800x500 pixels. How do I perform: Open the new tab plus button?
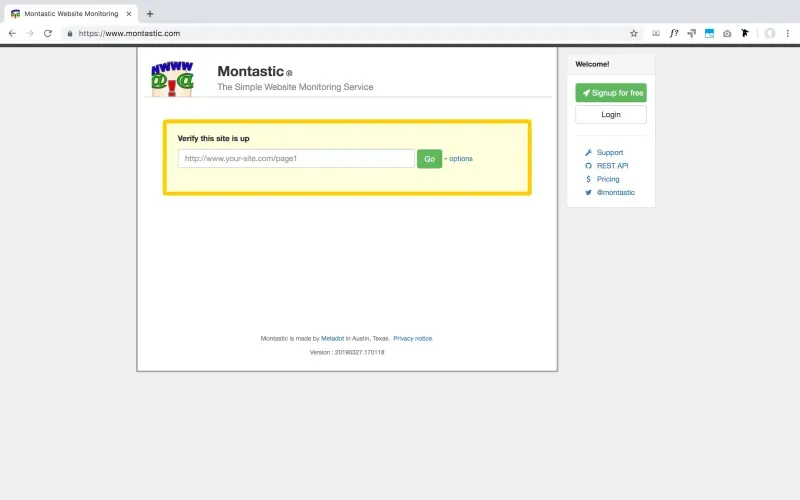click(x=149, y=14)
